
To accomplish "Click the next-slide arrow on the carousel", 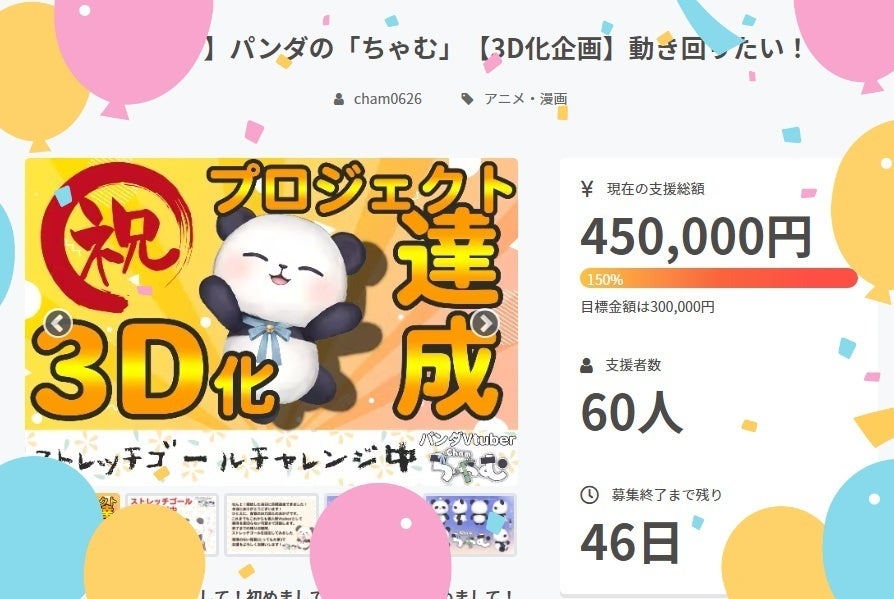I will click(x=485, y=324).
